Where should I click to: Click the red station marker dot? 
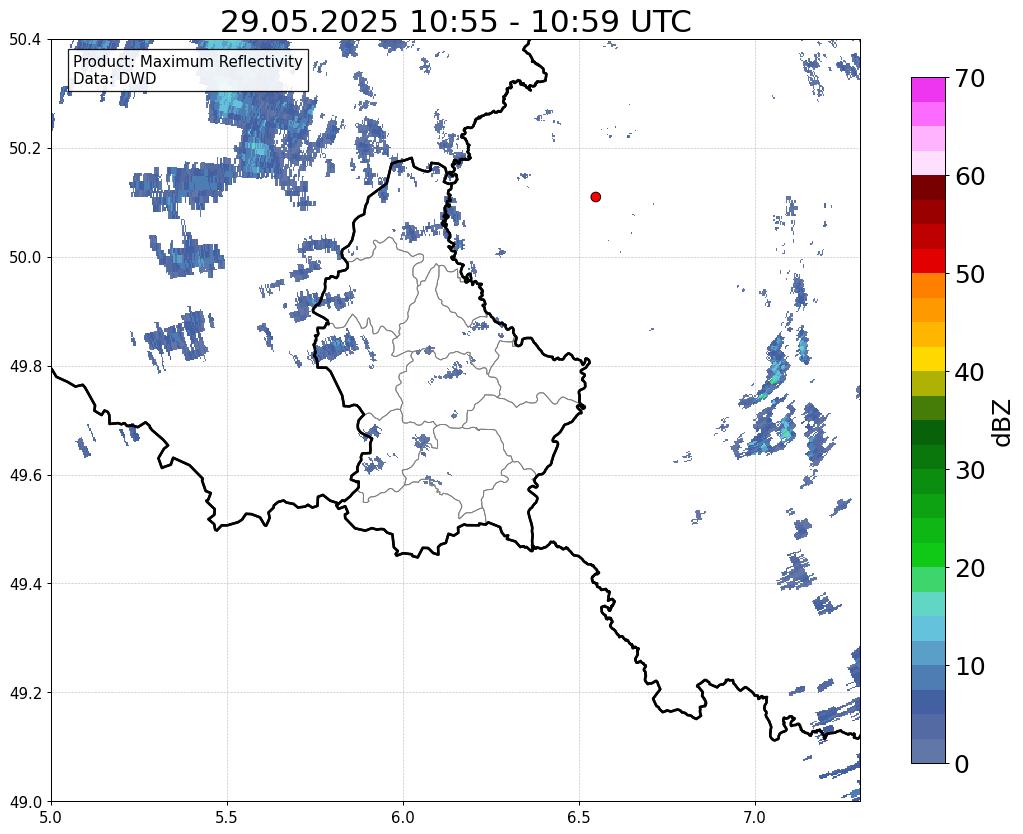(x=596, y=197)
